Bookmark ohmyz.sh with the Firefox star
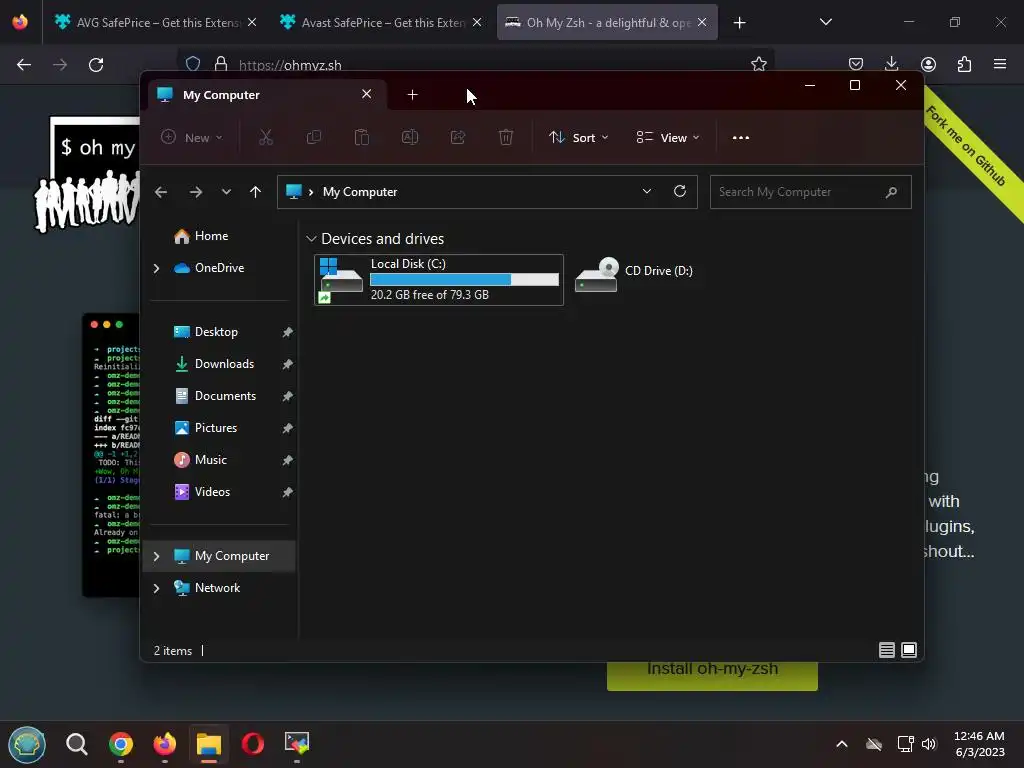This screenshot has height=768, width=1024. point(758,64)
